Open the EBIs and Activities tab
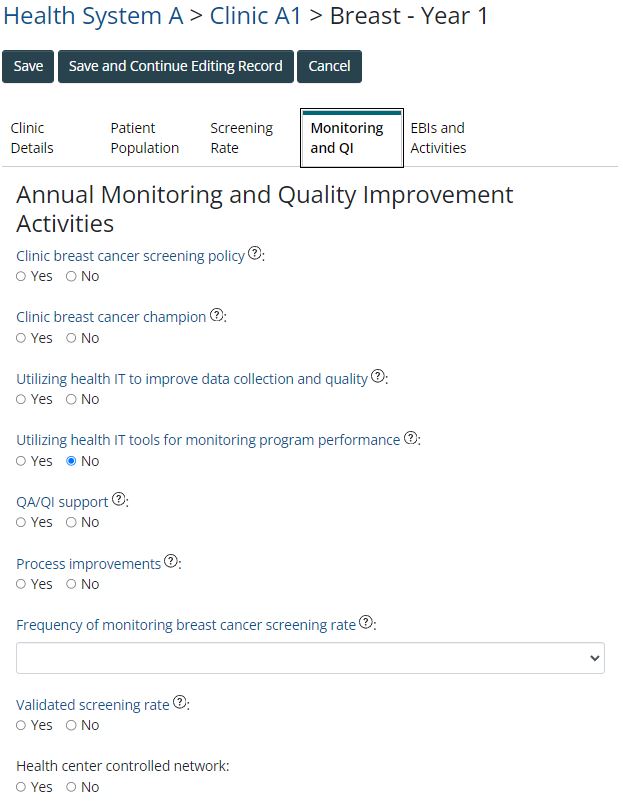This screenshot has height=808, width=623. tap(438, 138)
